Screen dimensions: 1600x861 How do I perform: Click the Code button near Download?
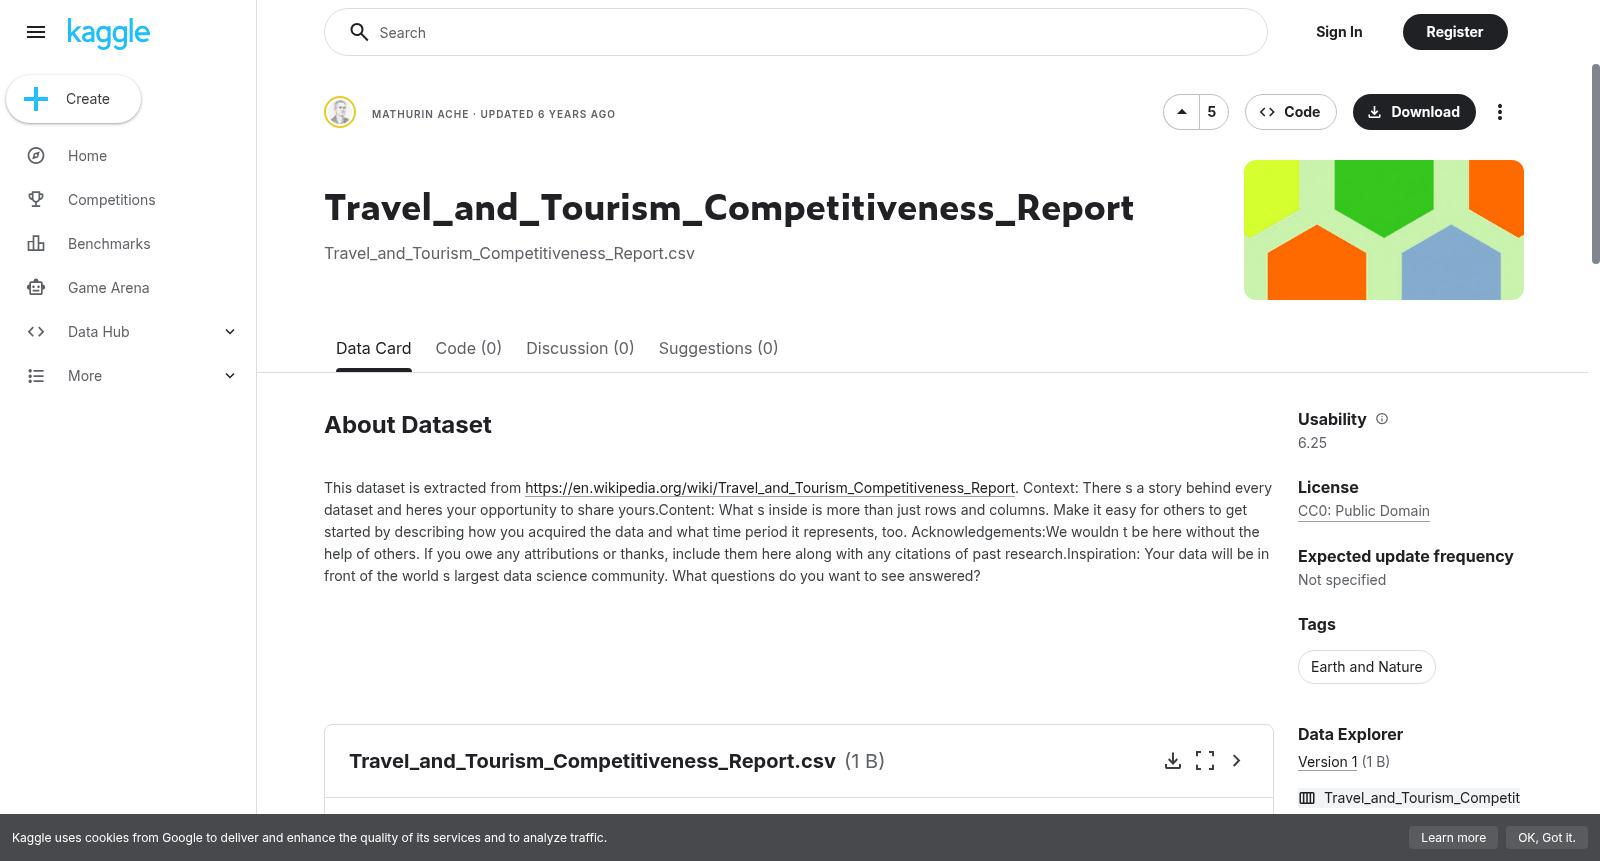pos(1290,112)
